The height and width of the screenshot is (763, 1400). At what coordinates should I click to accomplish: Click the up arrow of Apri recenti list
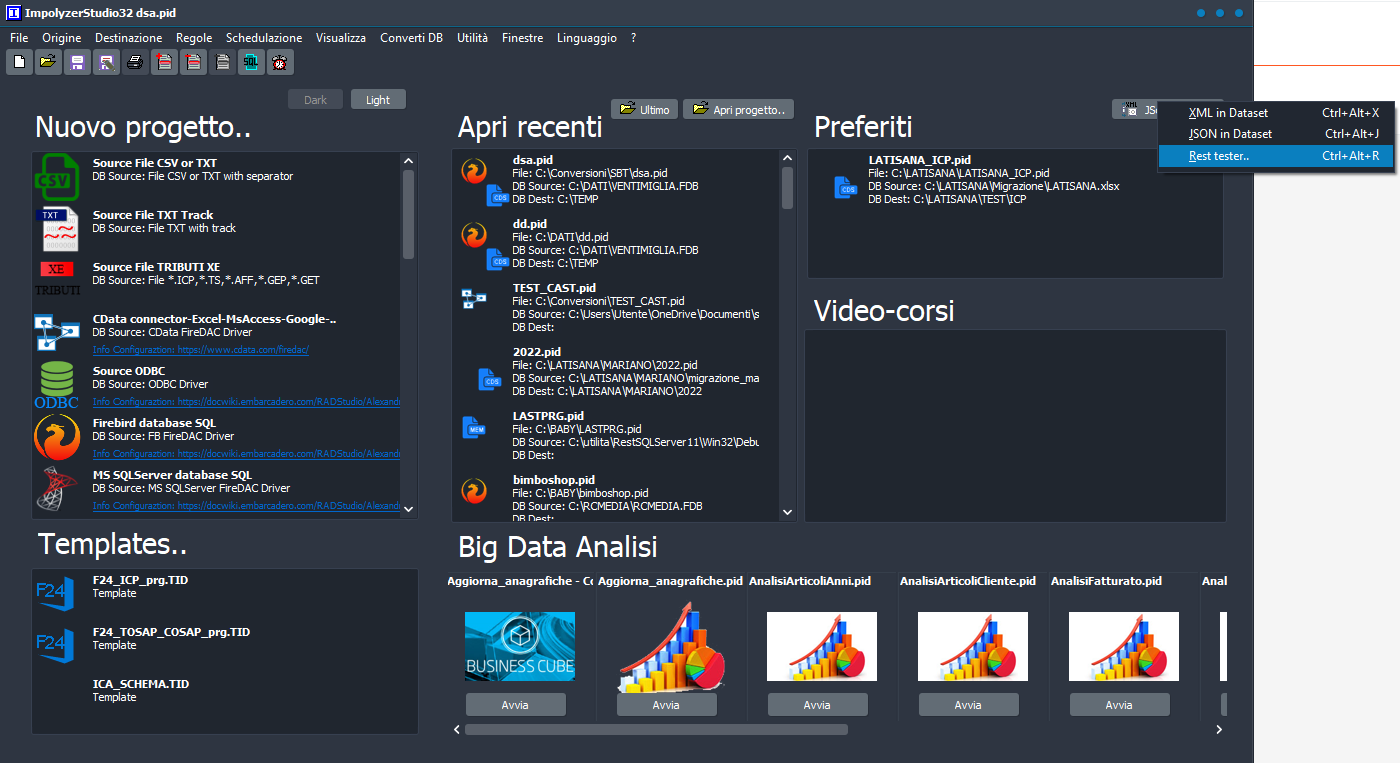pos(787,160)
